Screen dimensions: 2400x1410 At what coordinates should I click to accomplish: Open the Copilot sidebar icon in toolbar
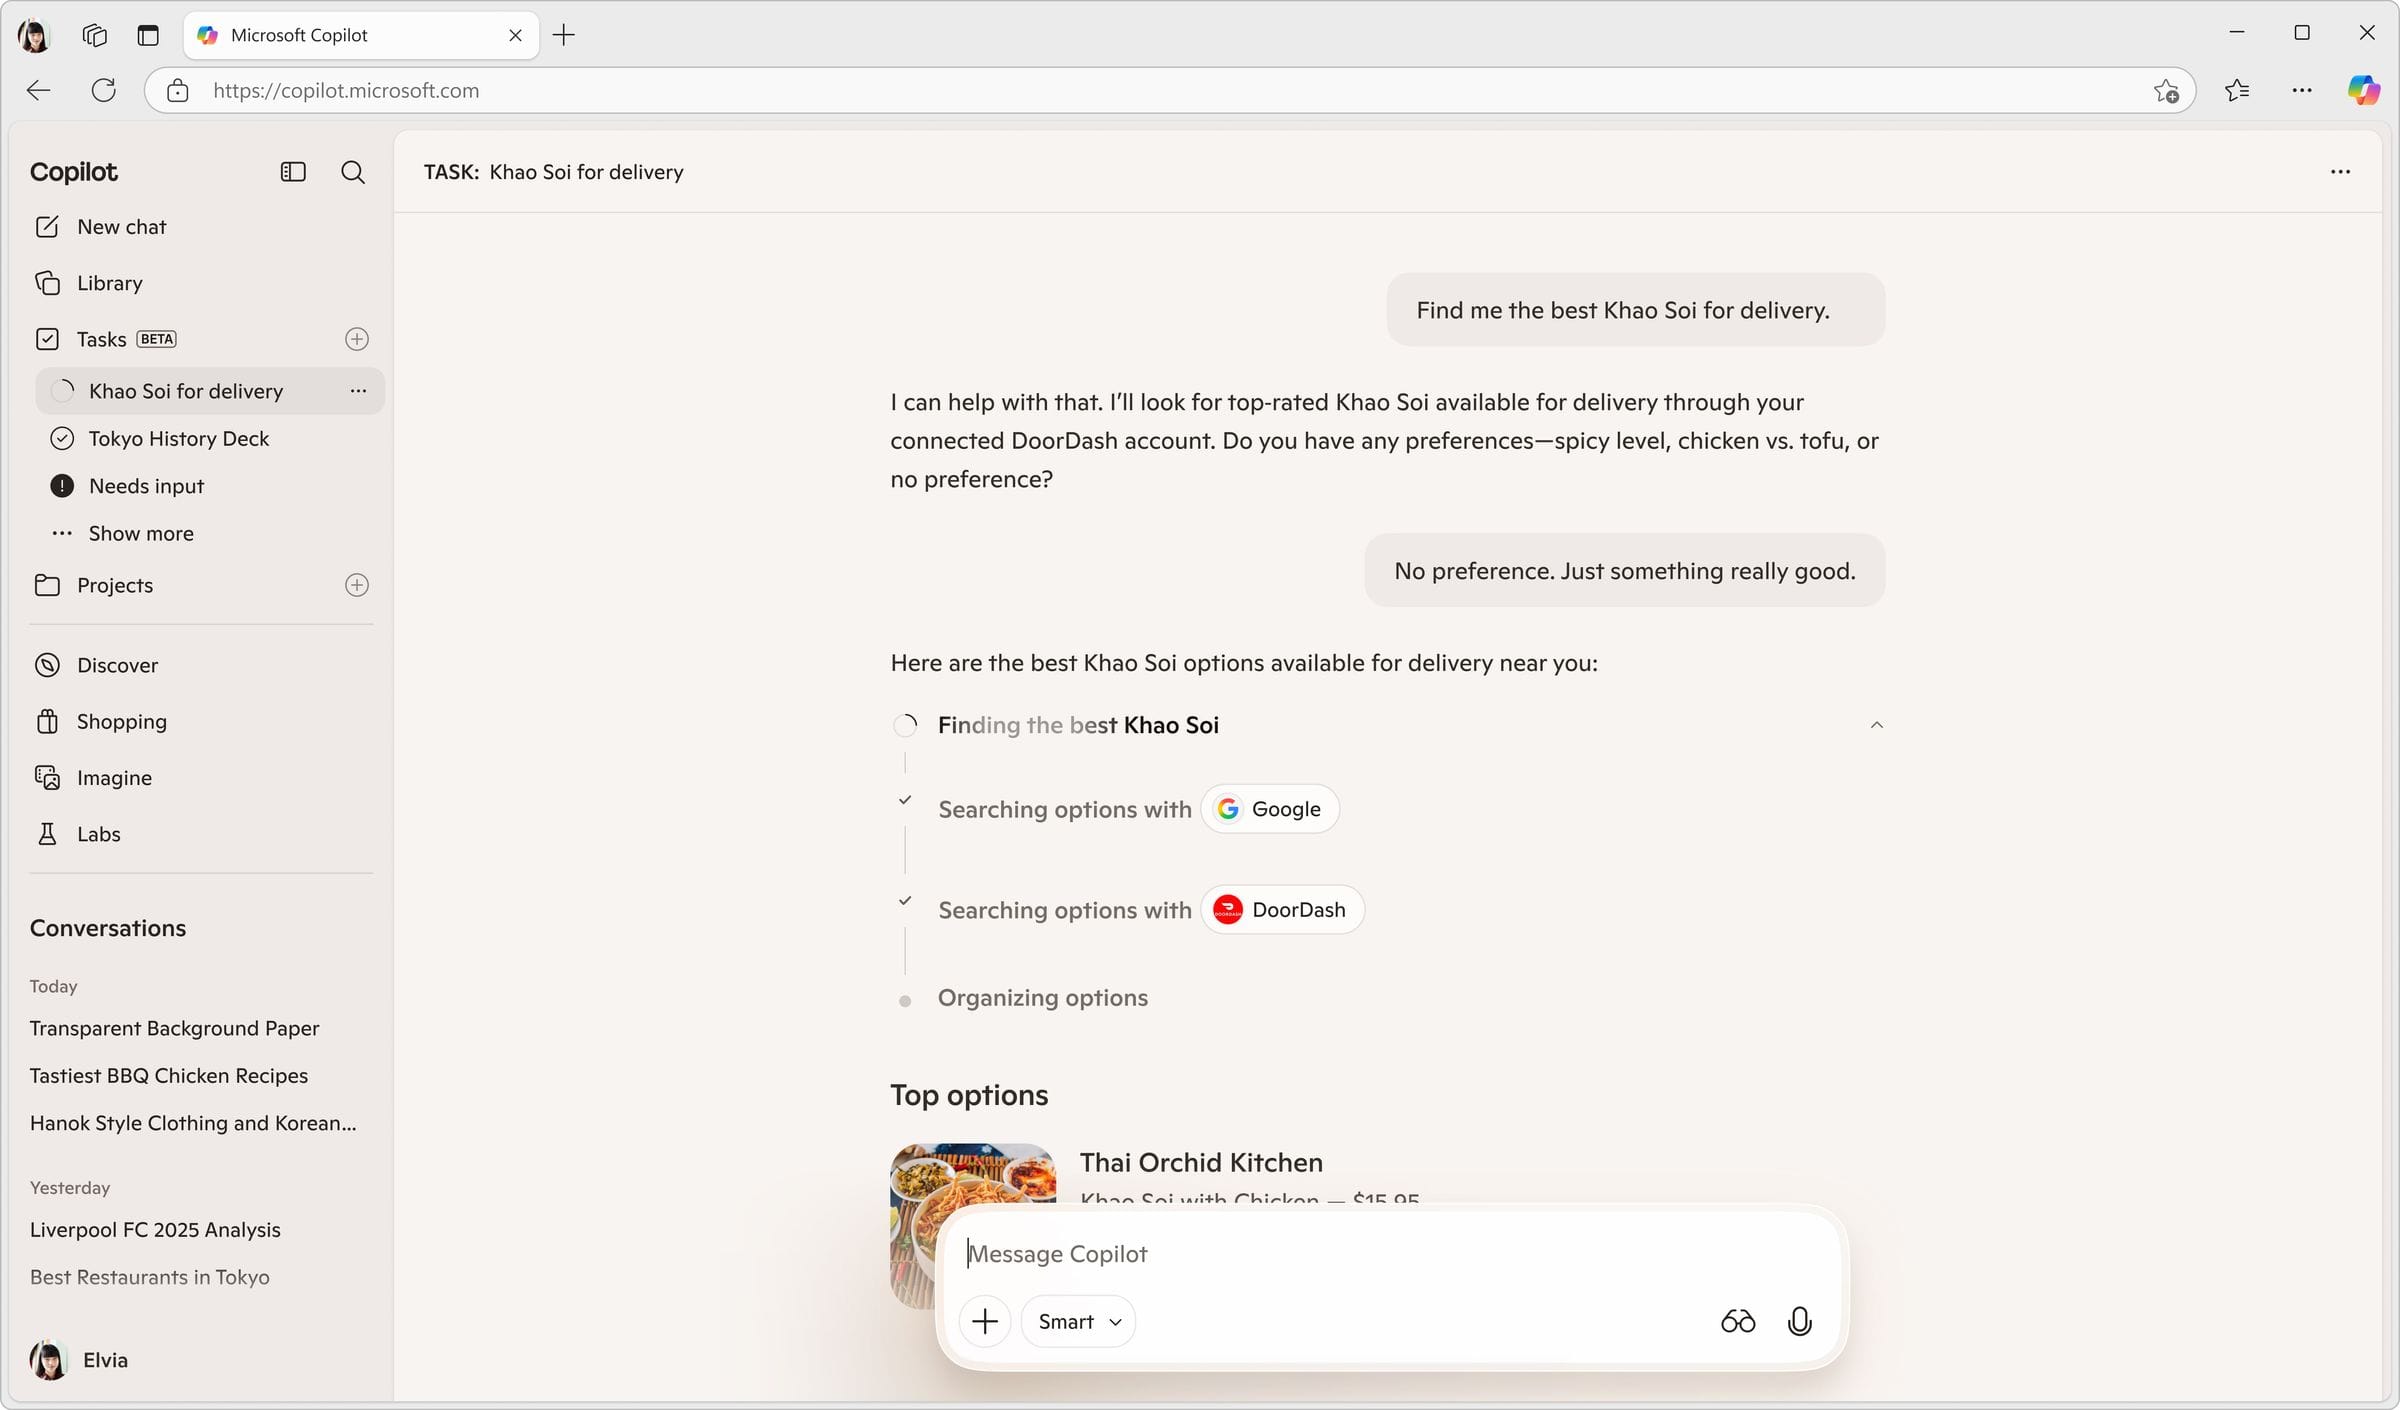[x=2364, y=90]
